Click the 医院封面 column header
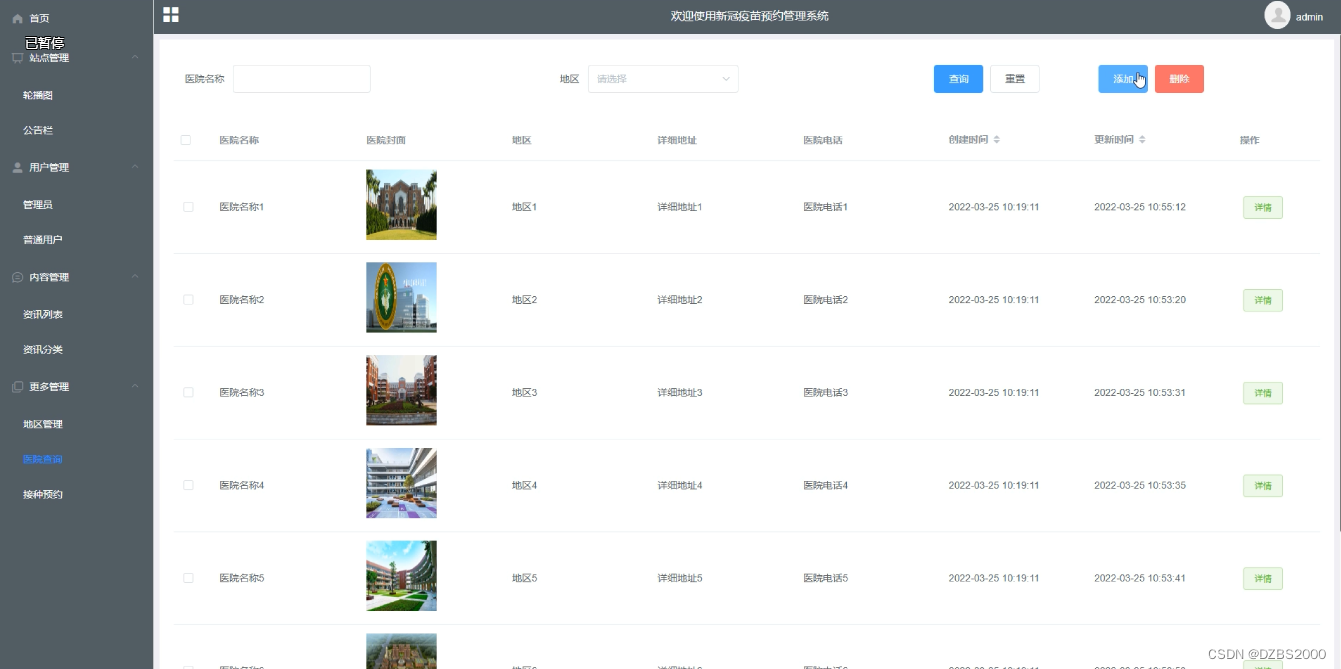 click(x=386, y=140)
